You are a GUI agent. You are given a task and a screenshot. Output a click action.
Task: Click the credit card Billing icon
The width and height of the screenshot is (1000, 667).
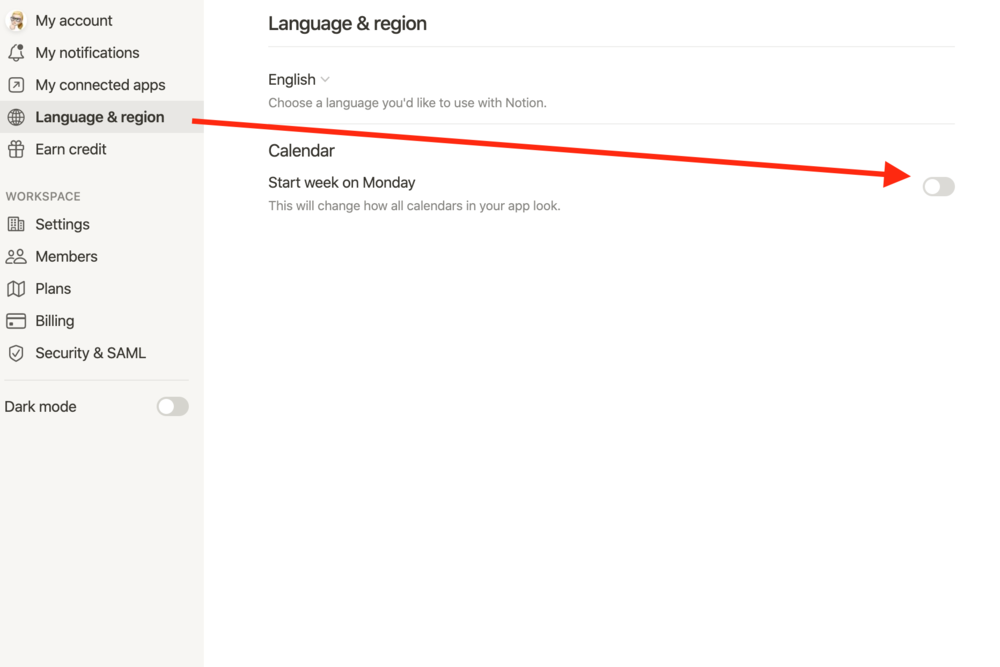click(x=16, y=321)
